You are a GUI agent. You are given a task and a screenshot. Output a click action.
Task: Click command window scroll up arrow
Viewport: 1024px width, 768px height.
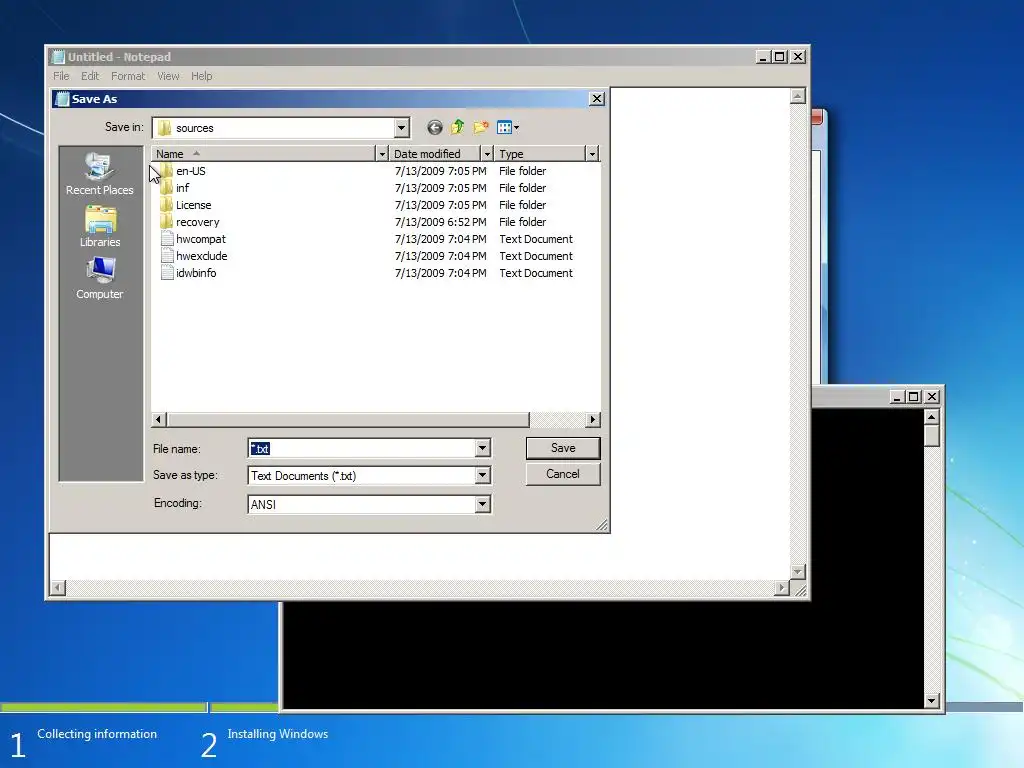click(932, 417)
